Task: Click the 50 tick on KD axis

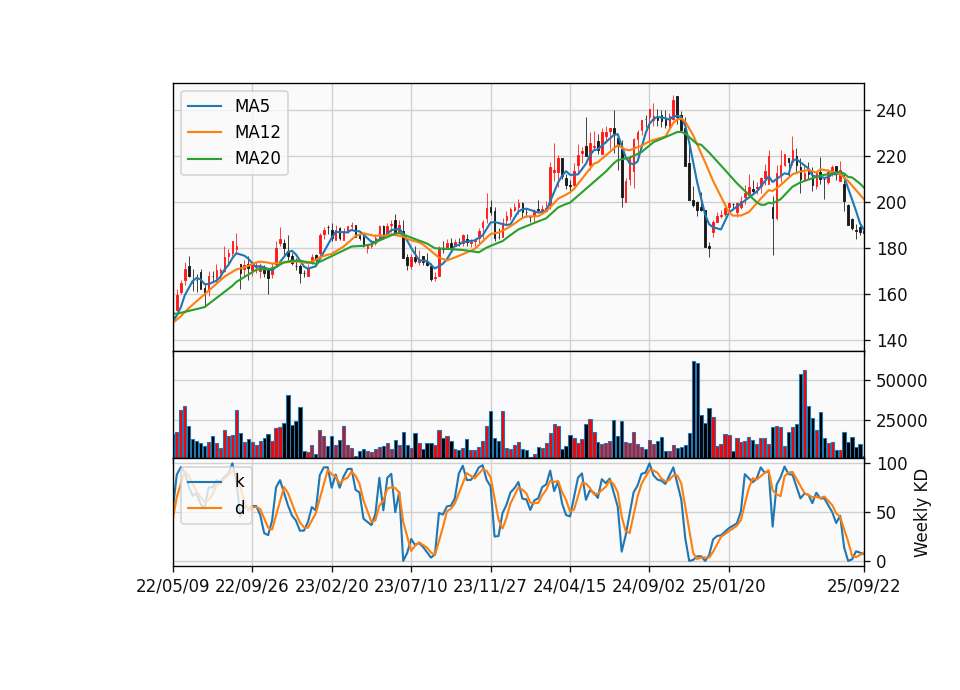Action: point(886,512)
